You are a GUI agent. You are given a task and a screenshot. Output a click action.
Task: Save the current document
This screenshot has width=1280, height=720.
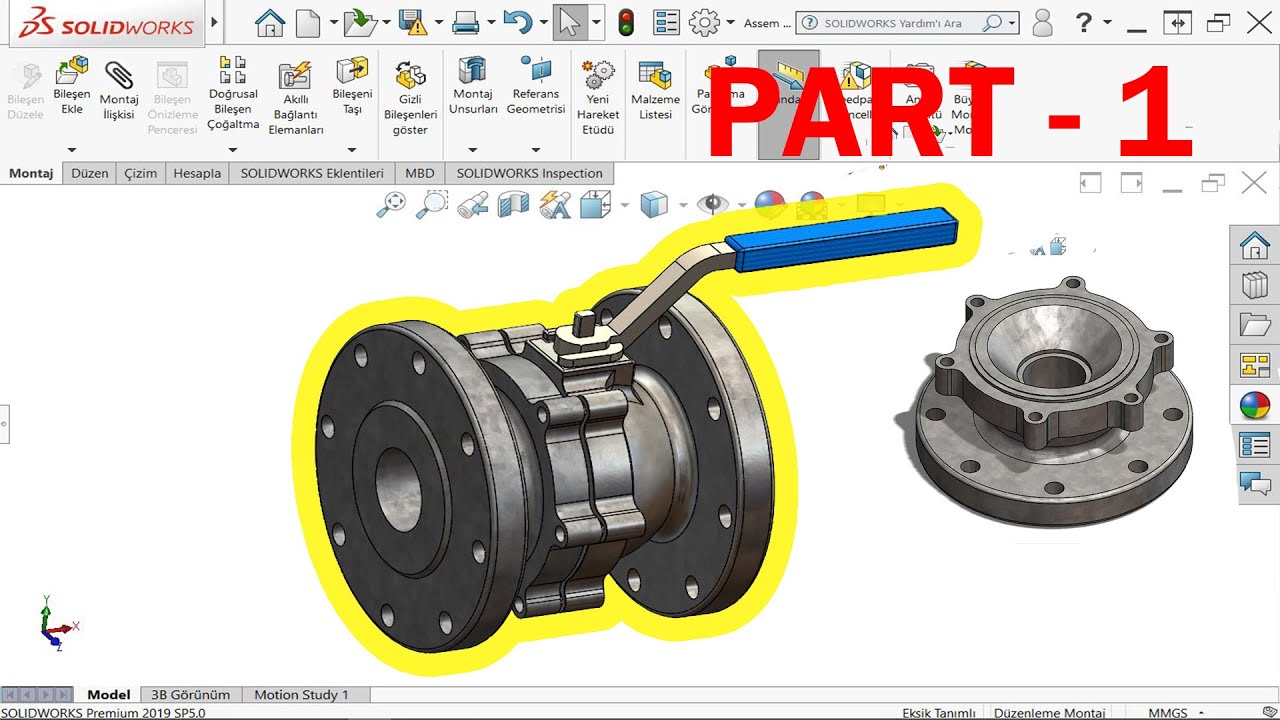click(412, 22)
